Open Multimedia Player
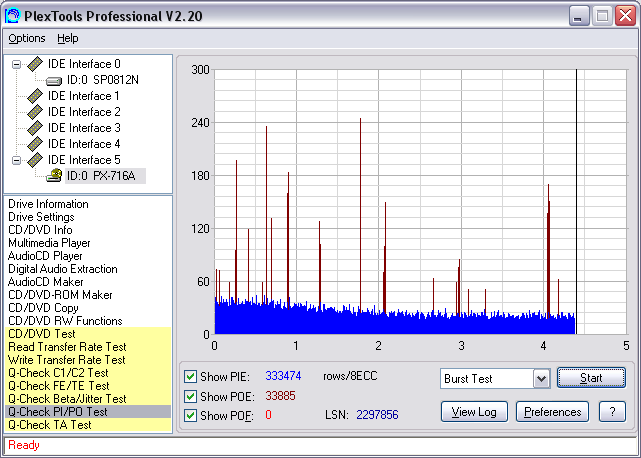 coord(49,243)
